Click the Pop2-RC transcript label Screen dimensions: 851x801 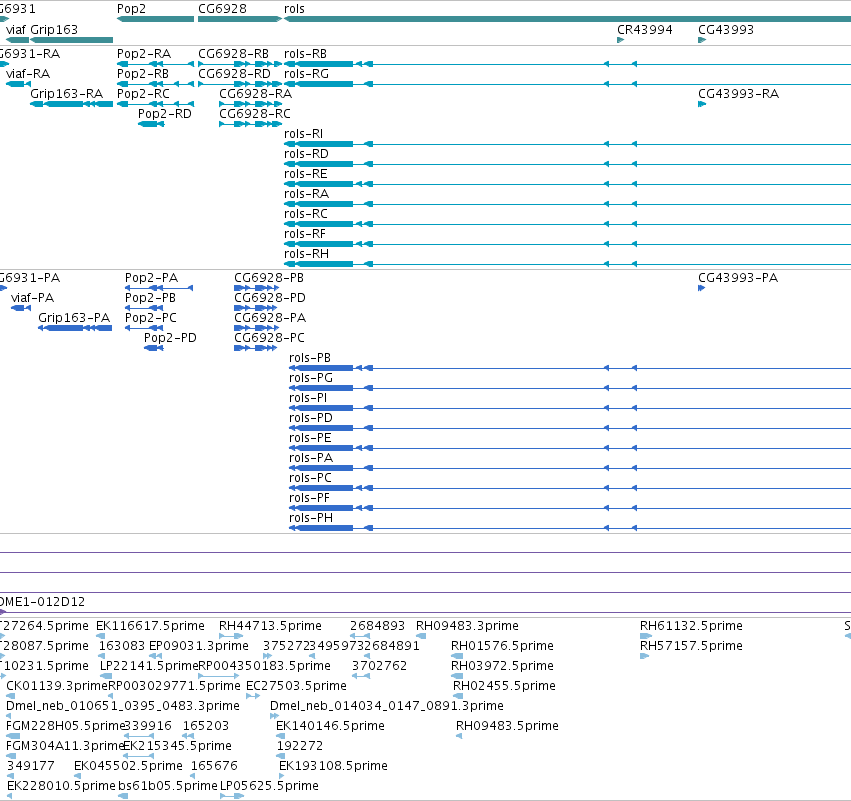pos(143,93)
